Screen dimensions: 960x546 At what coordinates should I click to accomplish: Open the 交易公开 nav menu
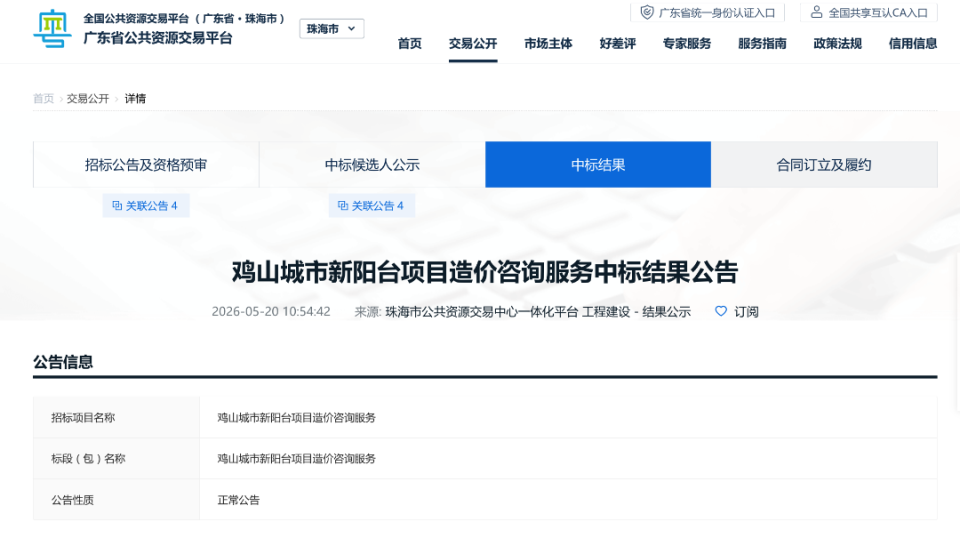coord(473,43)
